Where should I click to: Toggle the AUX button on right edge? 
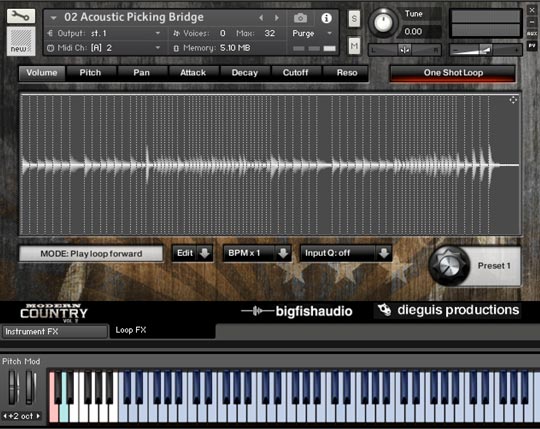tap(532, 33)
